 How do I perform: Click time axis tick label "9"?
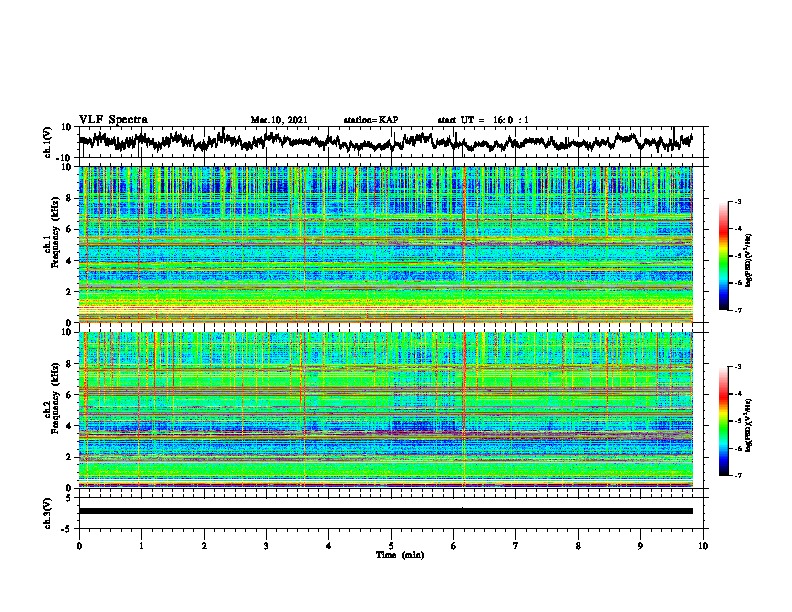(x=640, y=546)
